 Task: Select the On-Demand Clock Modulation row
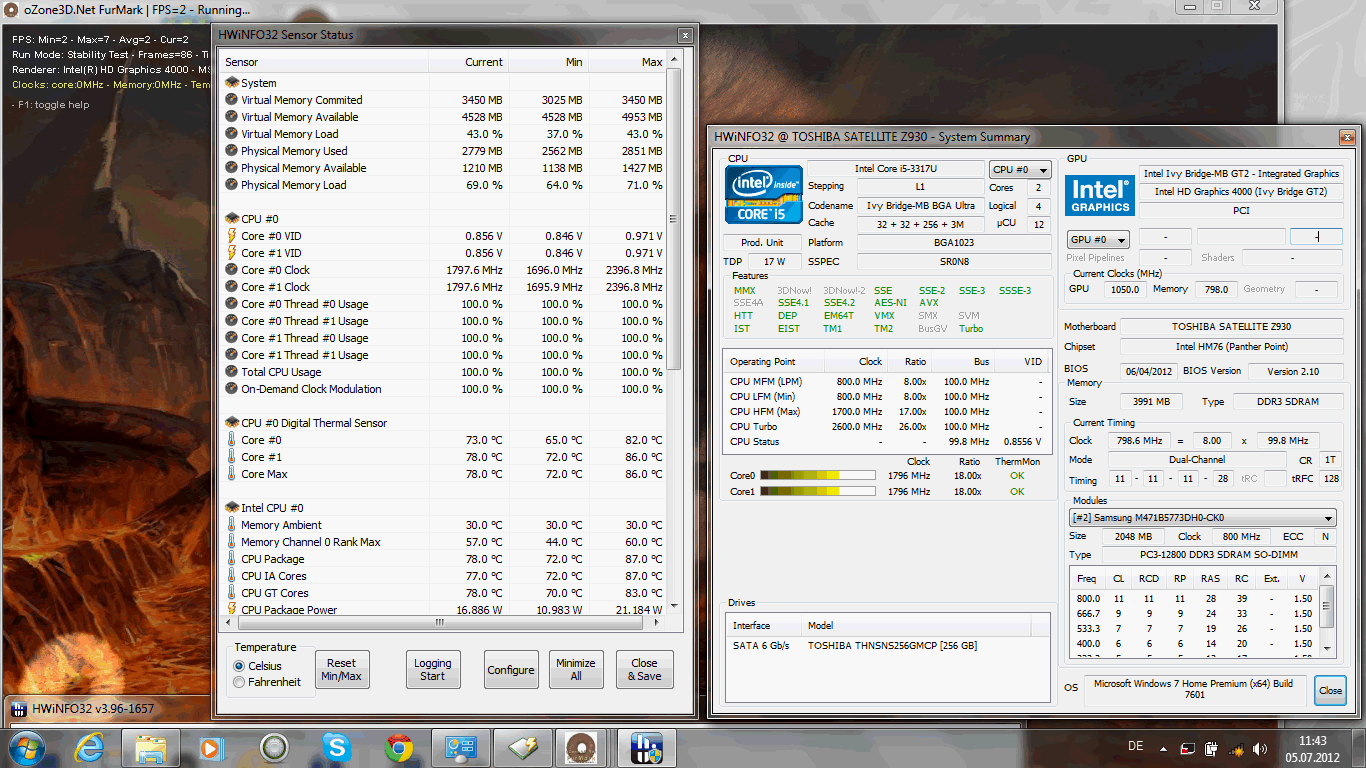(x=443, y=389)
